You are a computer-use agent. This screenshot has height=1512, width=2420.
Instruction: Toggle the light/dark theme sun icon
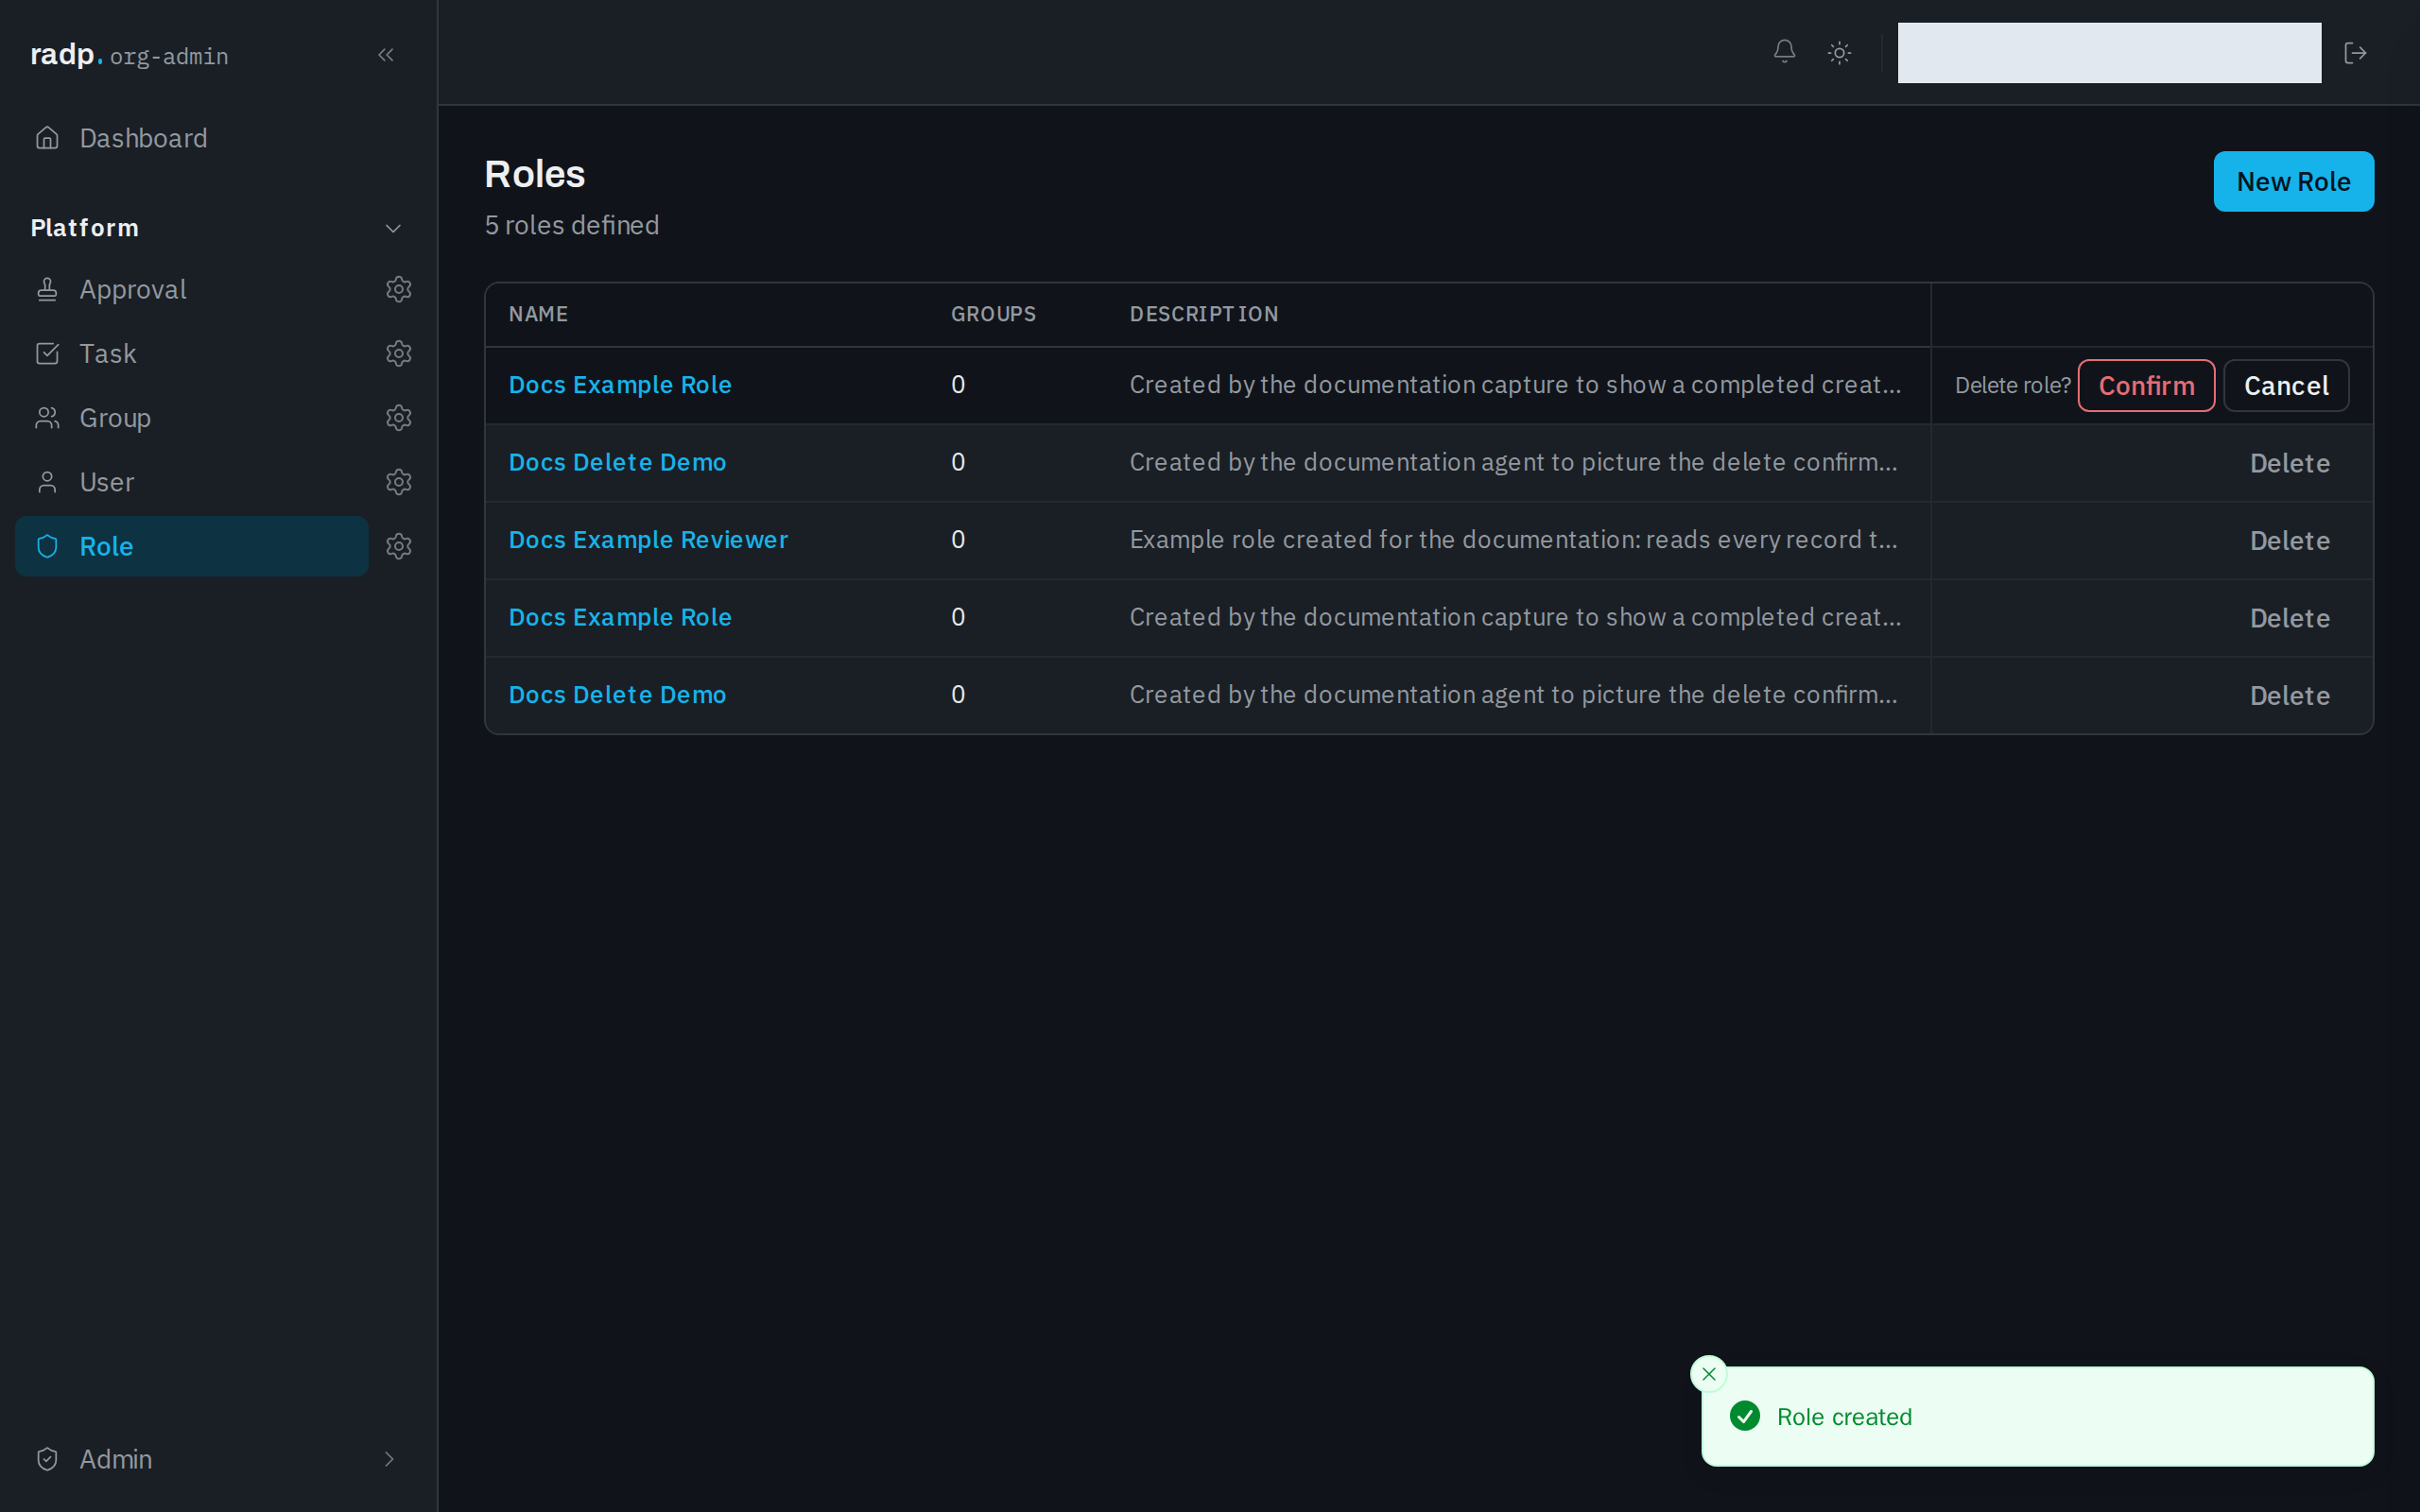pyautogui.click(x=1839, y=52)
